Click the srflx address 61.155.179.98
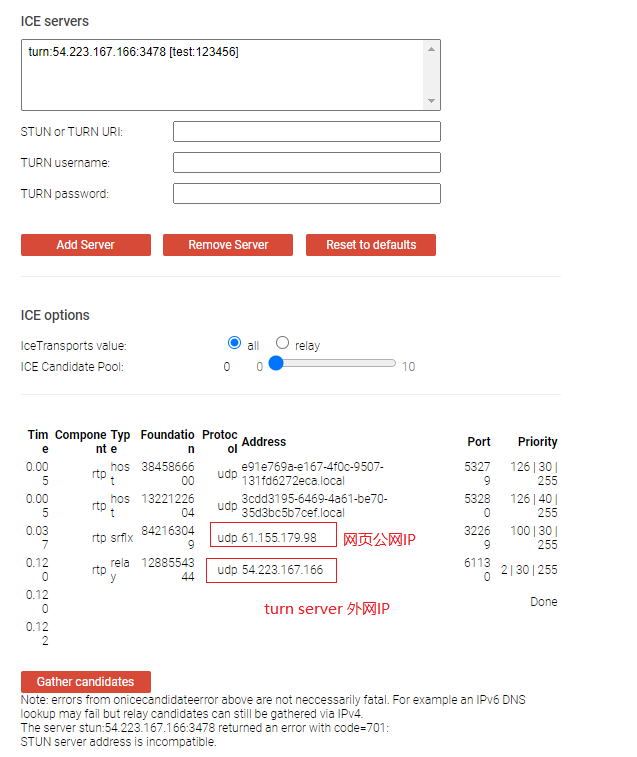Screen dimensions: 637x757 coord(279,537)
